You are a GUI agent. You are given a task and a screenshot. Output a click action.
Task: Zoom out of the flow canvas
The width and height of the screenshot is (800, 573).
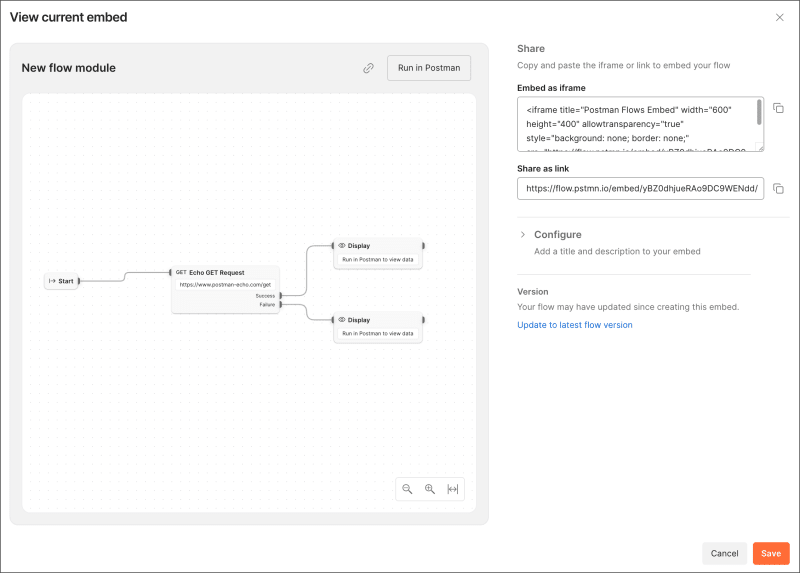[x=407, y=489]
